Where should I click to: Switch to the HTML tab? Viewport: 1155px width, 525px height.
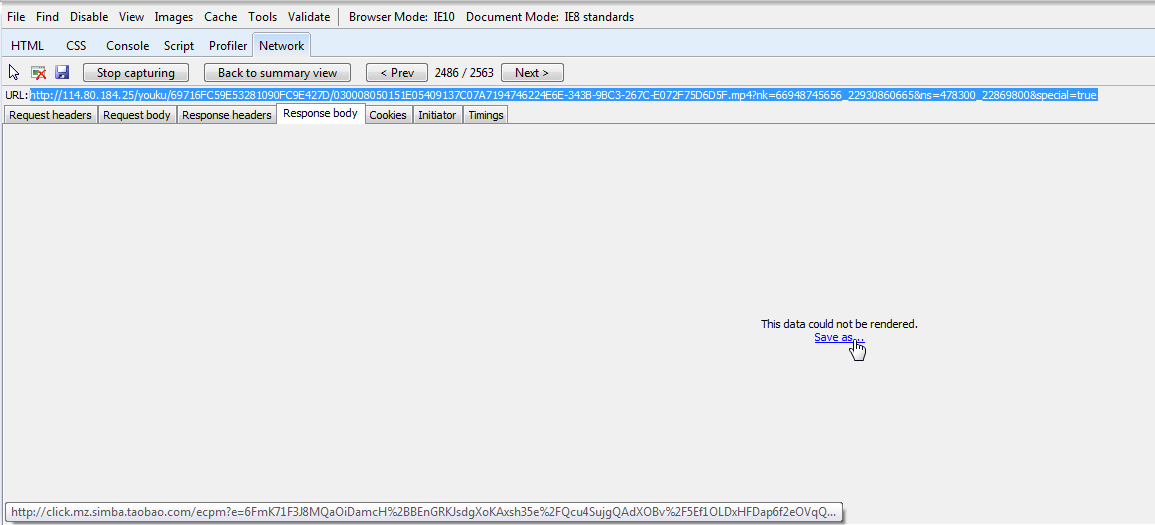pos(27,46)
